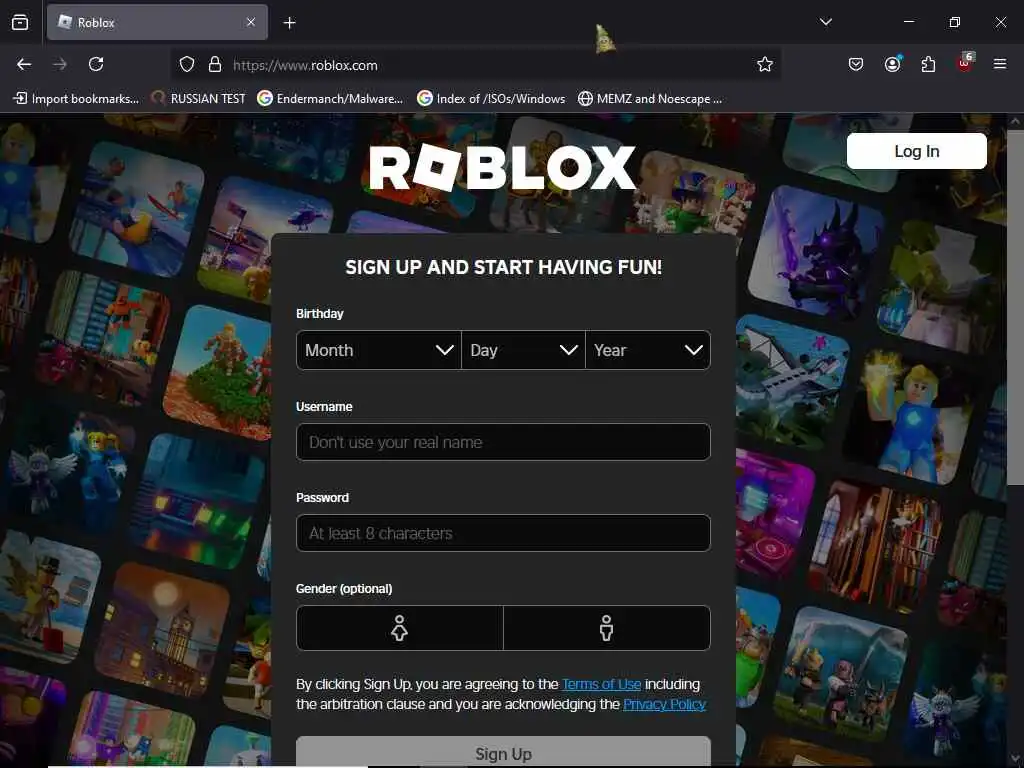Expand the Month birthday dropdown
This screenshot has height=768, width=1024.
(379, 350)
